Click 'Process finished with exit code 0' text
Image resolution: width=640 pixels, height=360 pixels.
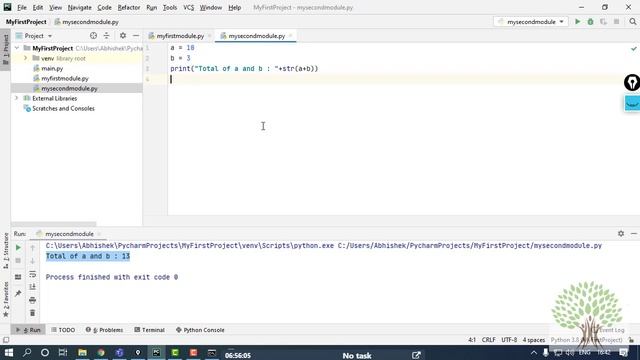tap(112, 277)
